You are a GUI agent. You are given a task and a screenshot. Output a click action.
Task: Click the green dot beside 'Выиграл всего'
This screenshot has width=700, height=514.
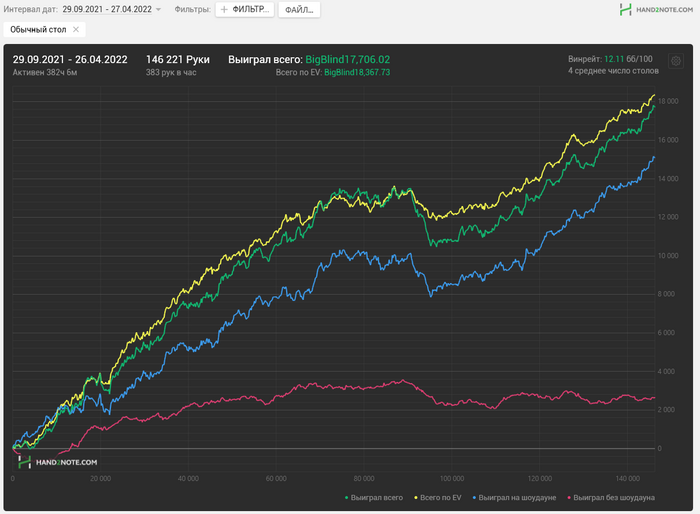pyautogui.click(x=346, y=497)
